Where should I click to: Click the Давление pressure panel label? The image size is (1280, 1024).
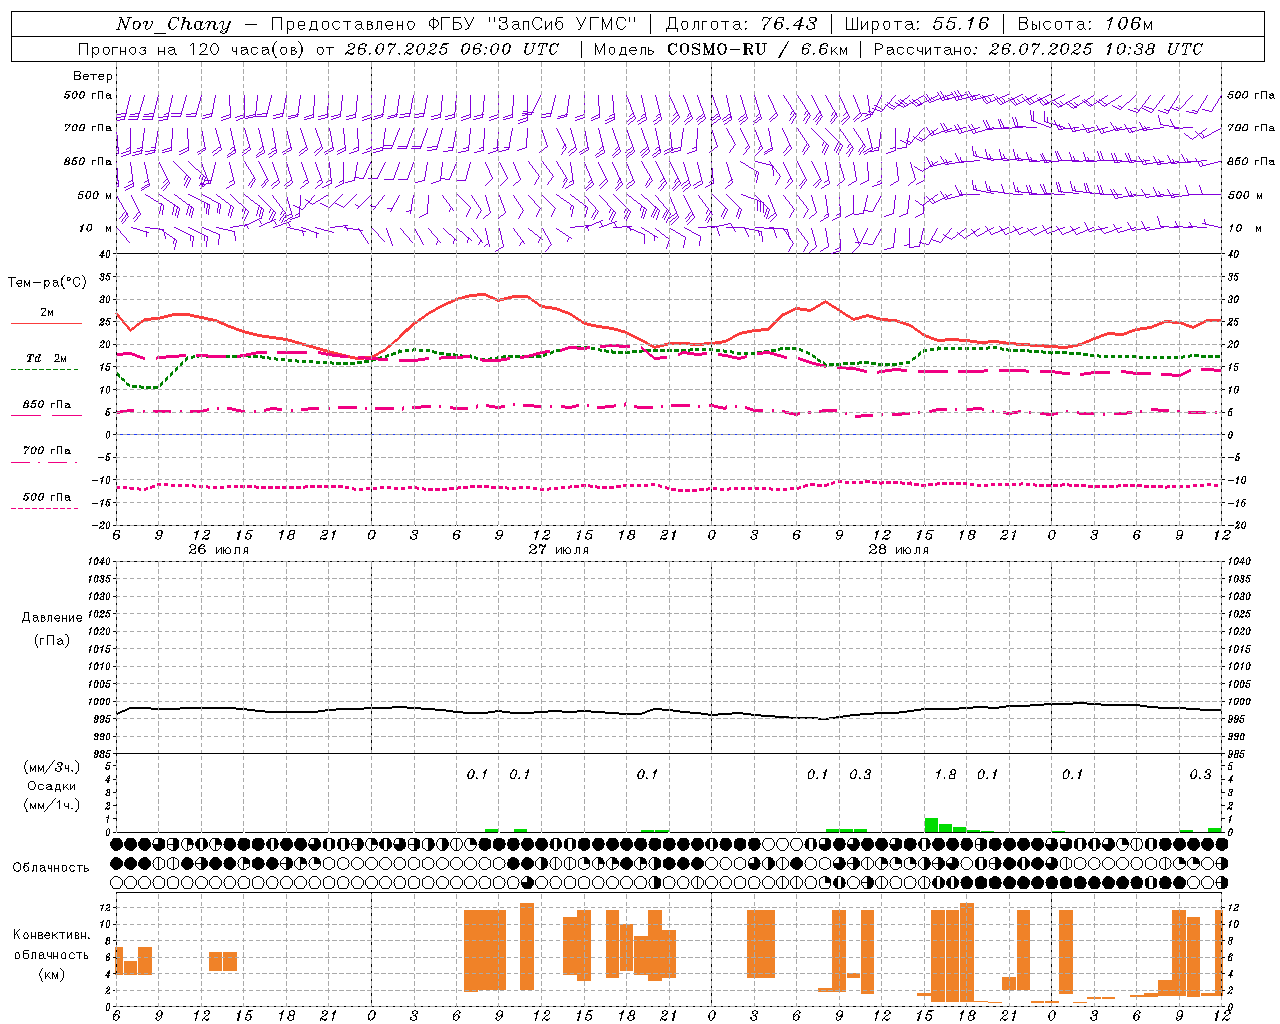[x=52, y=618]
